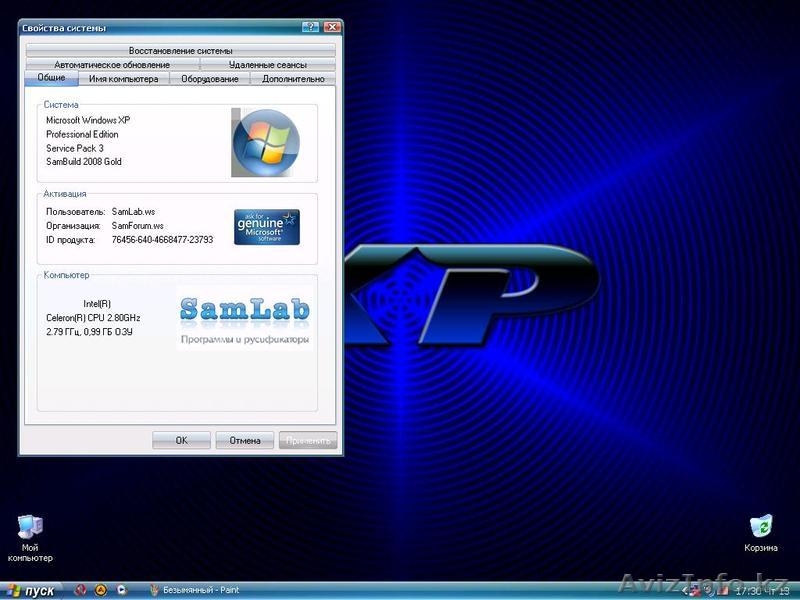Click the help question mark button in title bar
800x600 pixels.
(x=313, y=28)
